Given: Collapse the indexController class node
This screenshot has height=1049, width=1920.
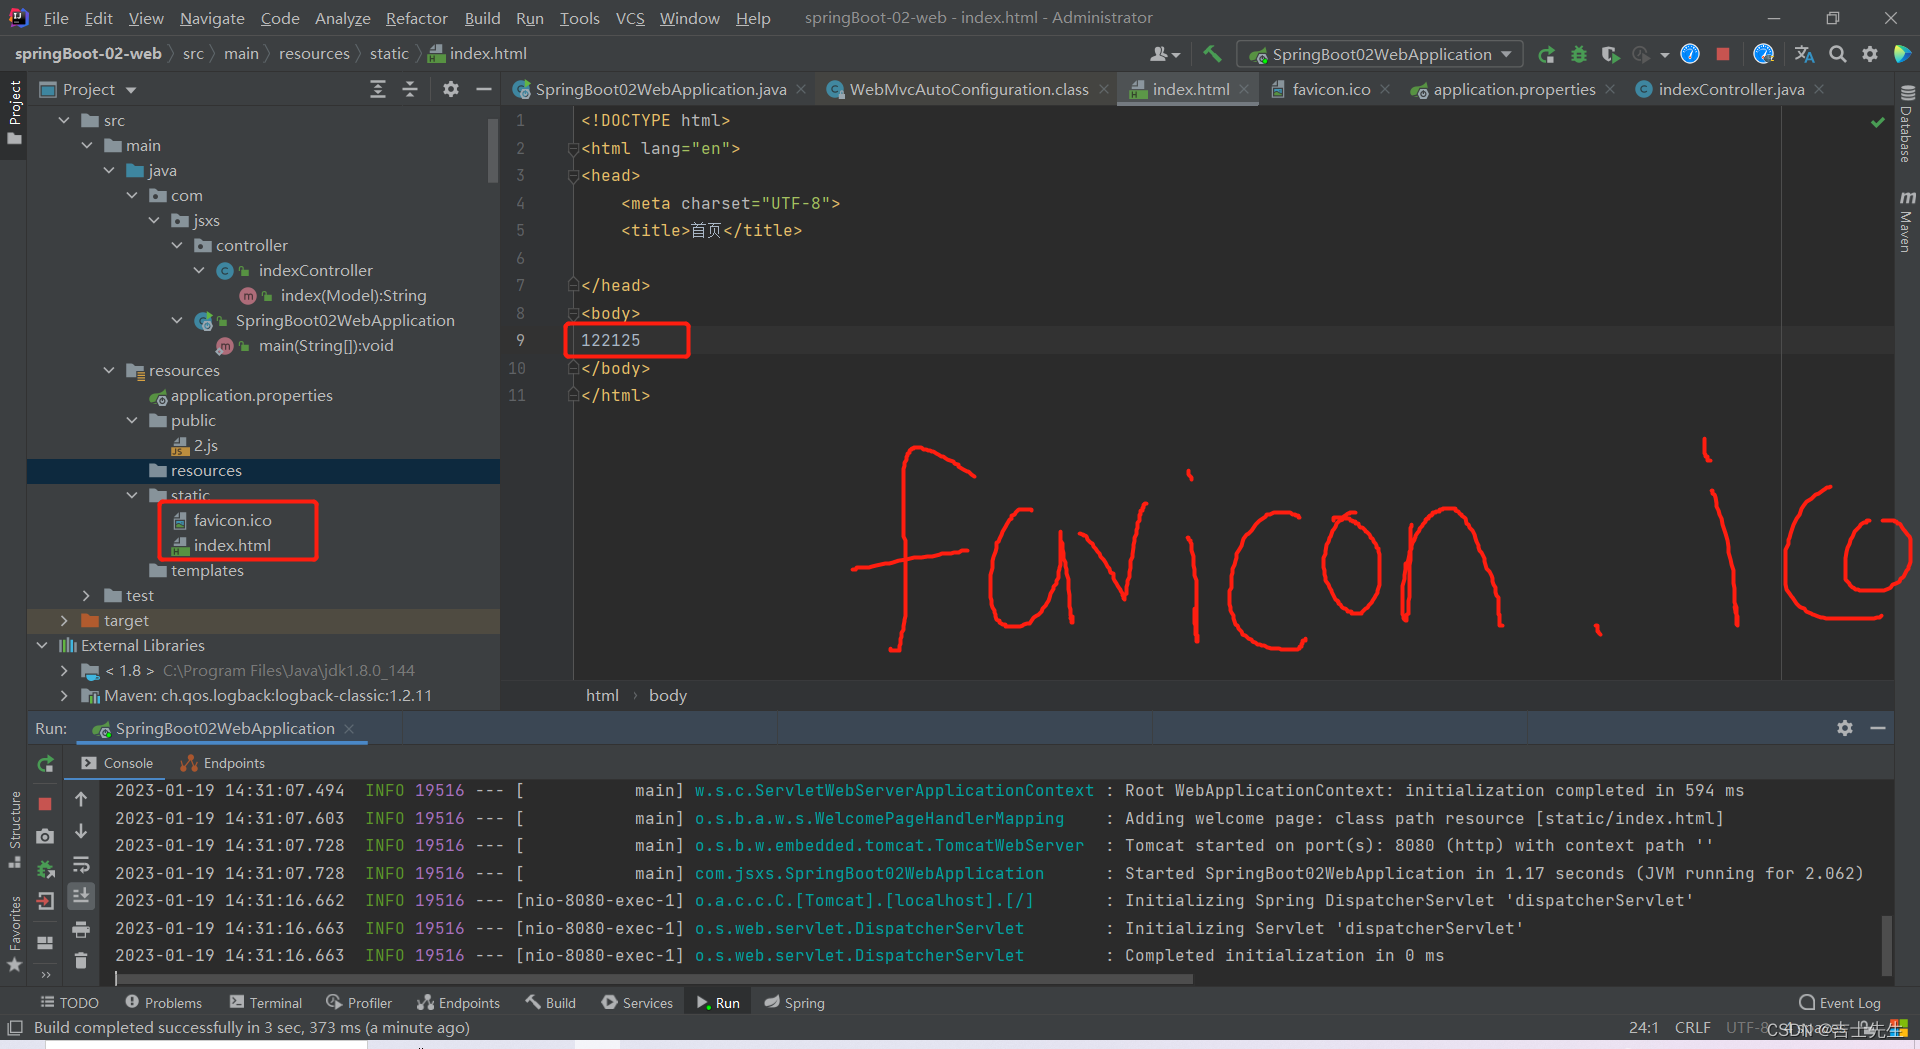Looking at the screenshot, I should tap(199, 270).
